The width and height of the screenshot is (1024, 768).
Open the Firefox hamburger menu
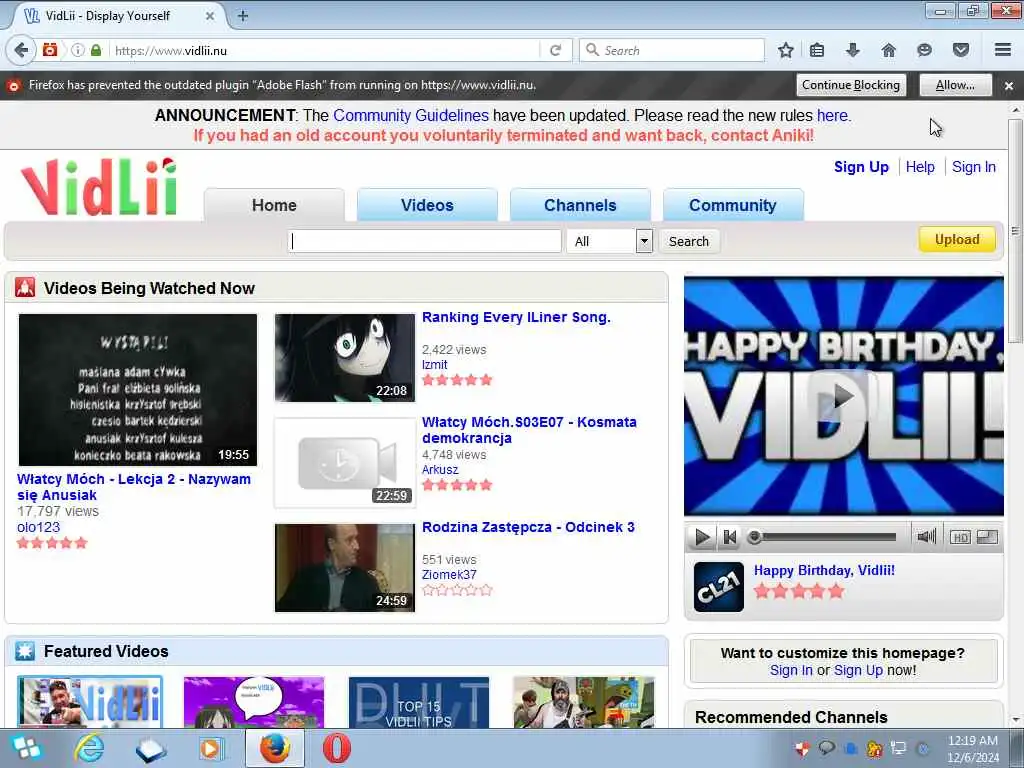pyautogui.click(x=1003, y=50)
